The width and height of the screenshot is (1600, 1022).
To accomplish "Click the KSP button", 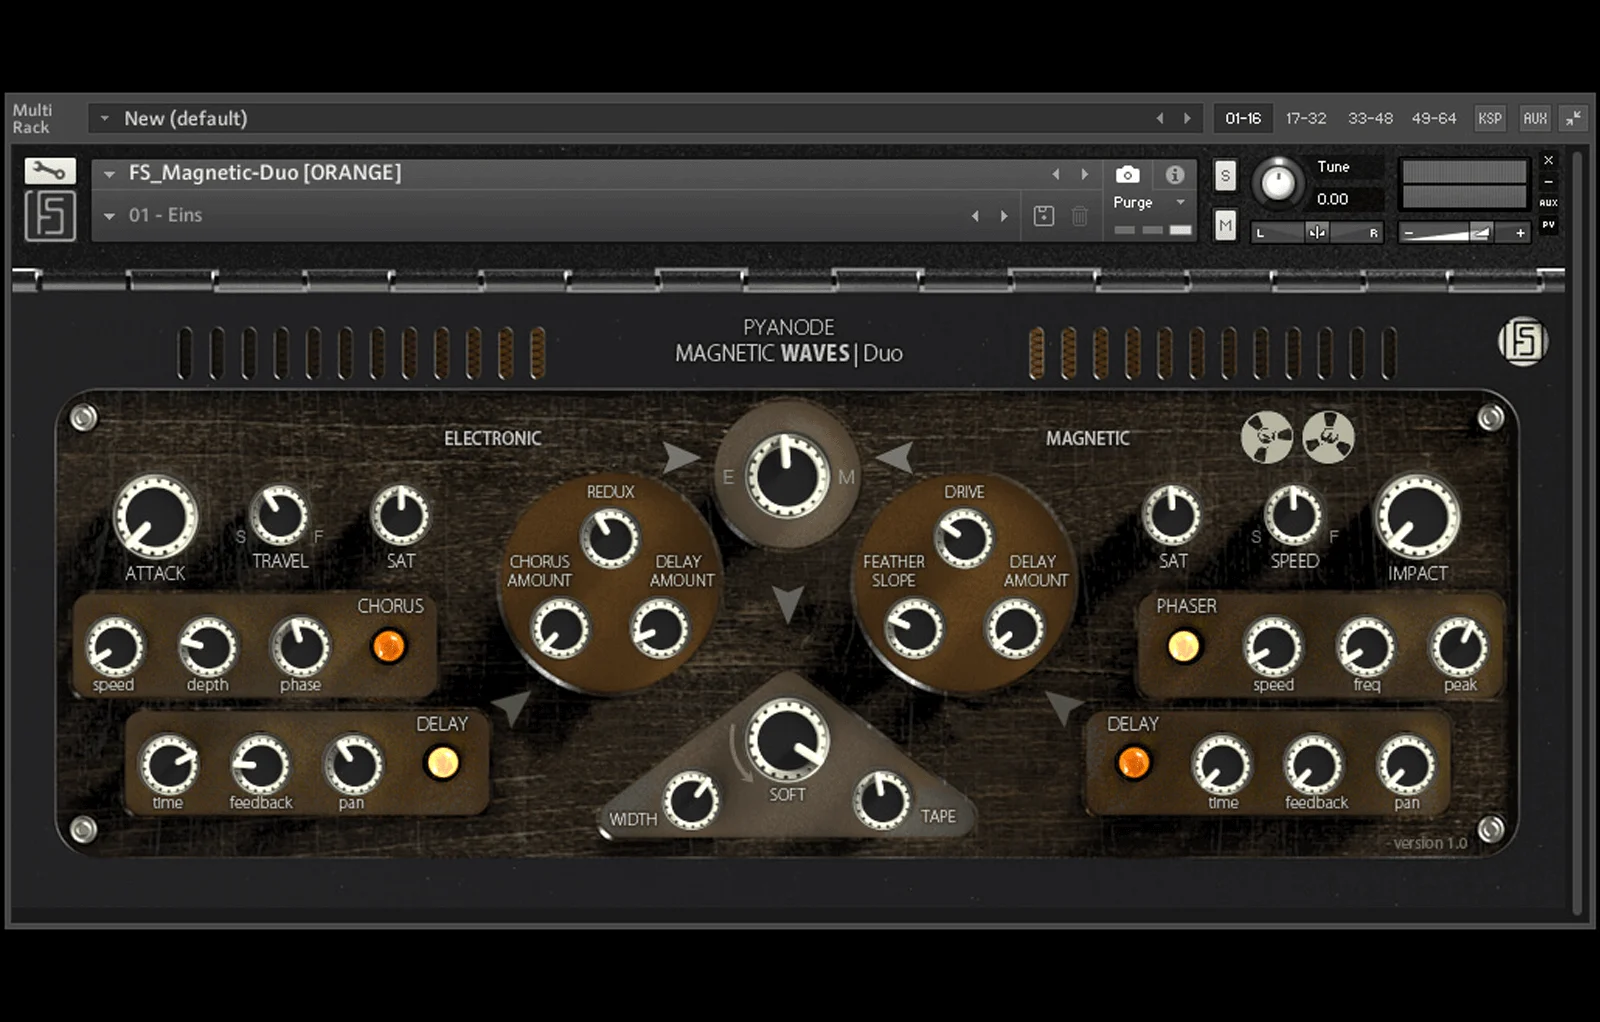I will 1489,118.
